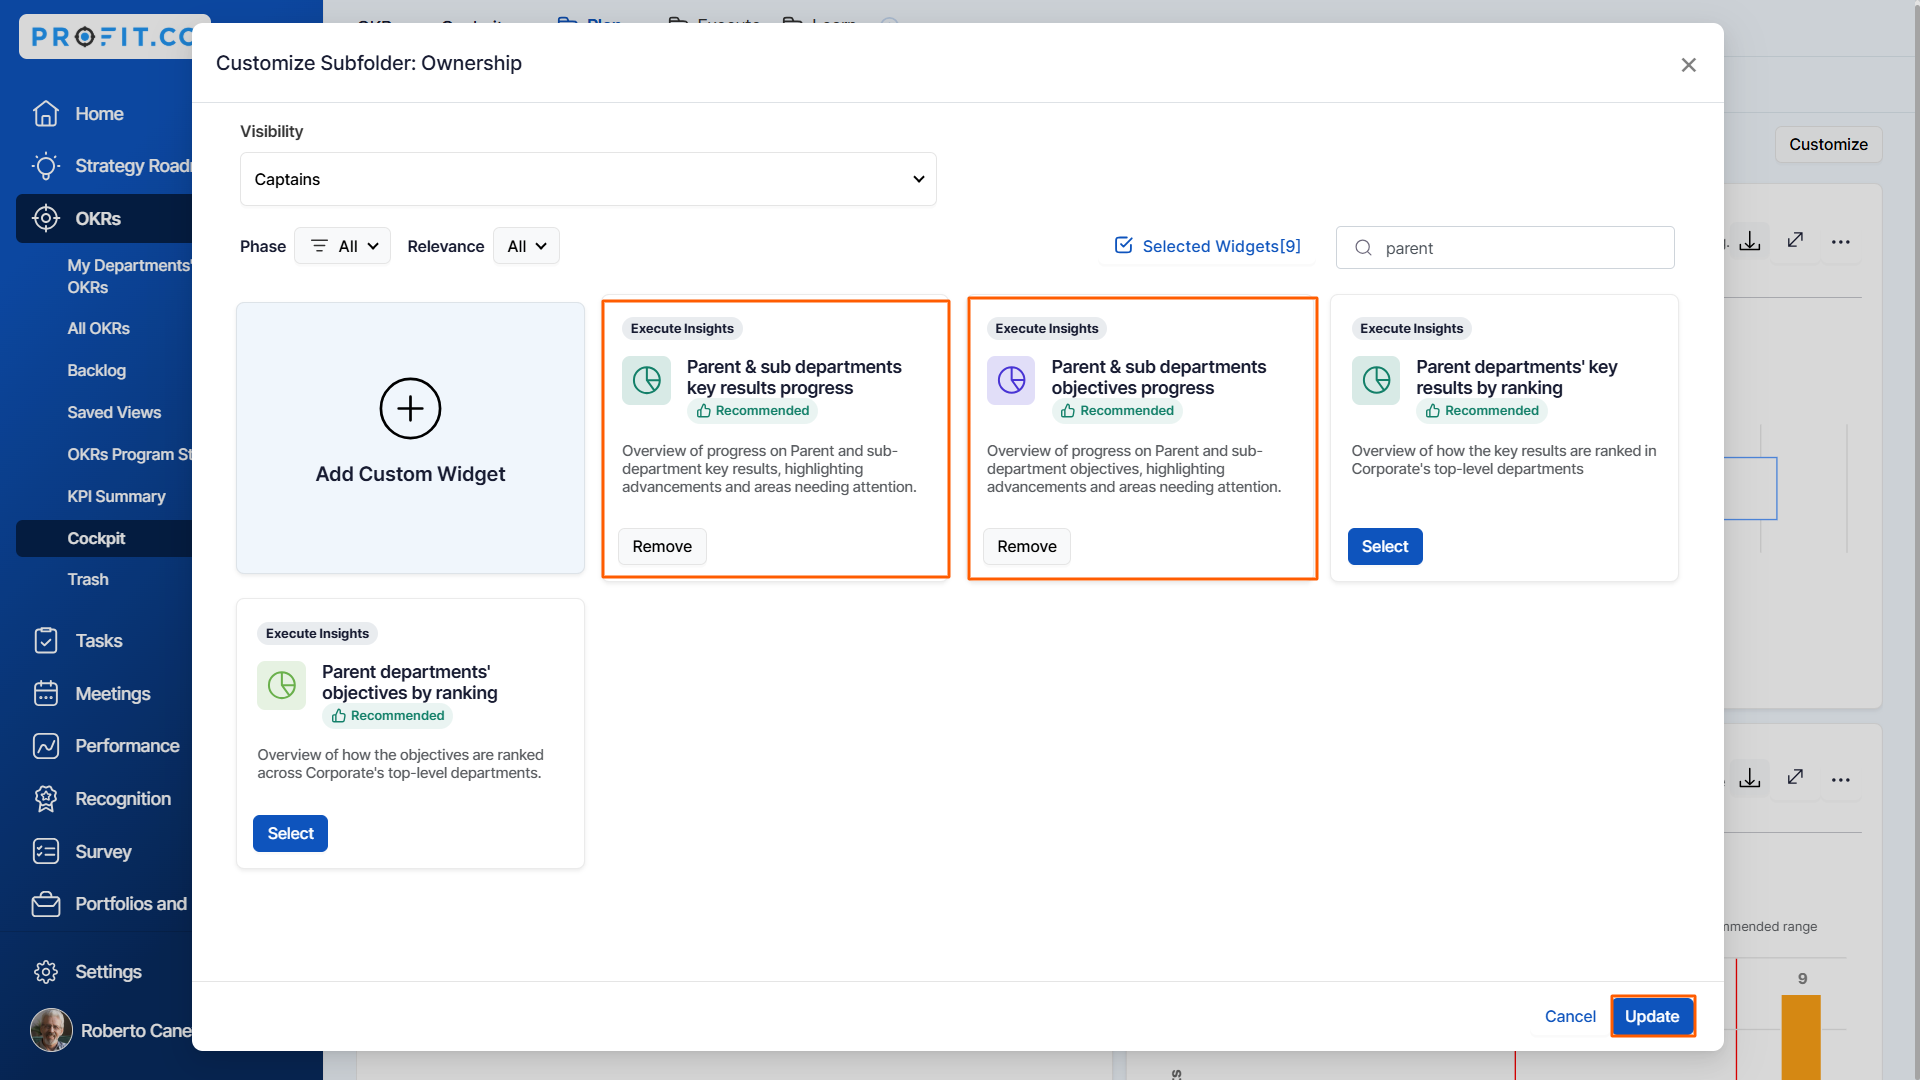
Task: Remove Parent & sub departments objectives progress widget
Action: coord(1026,546)
